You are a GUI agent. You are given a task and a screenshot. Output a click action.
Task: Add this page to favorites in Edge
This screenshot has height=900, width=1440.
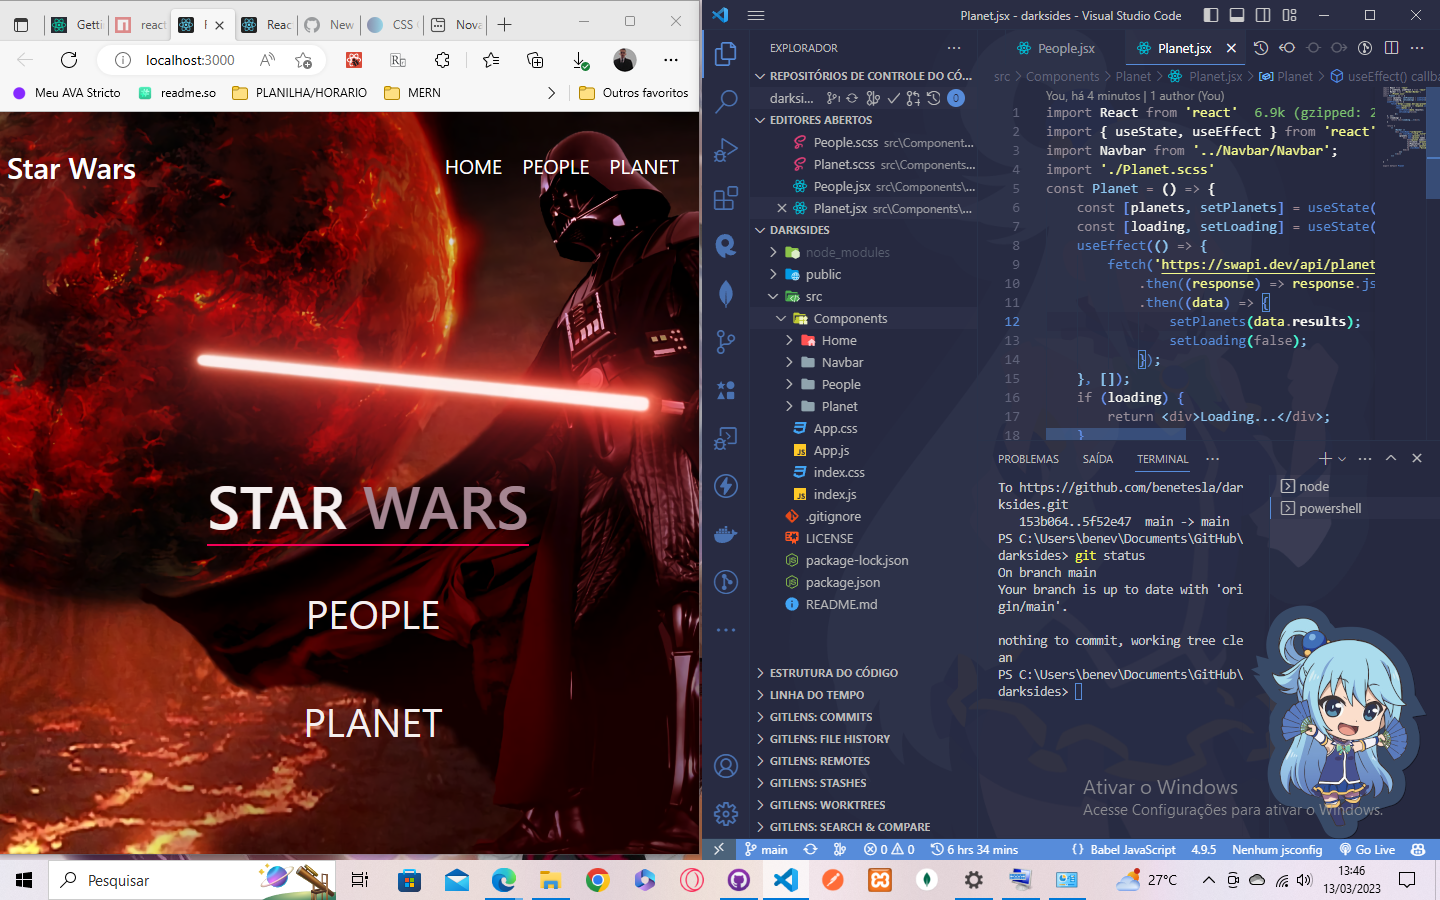304,60
